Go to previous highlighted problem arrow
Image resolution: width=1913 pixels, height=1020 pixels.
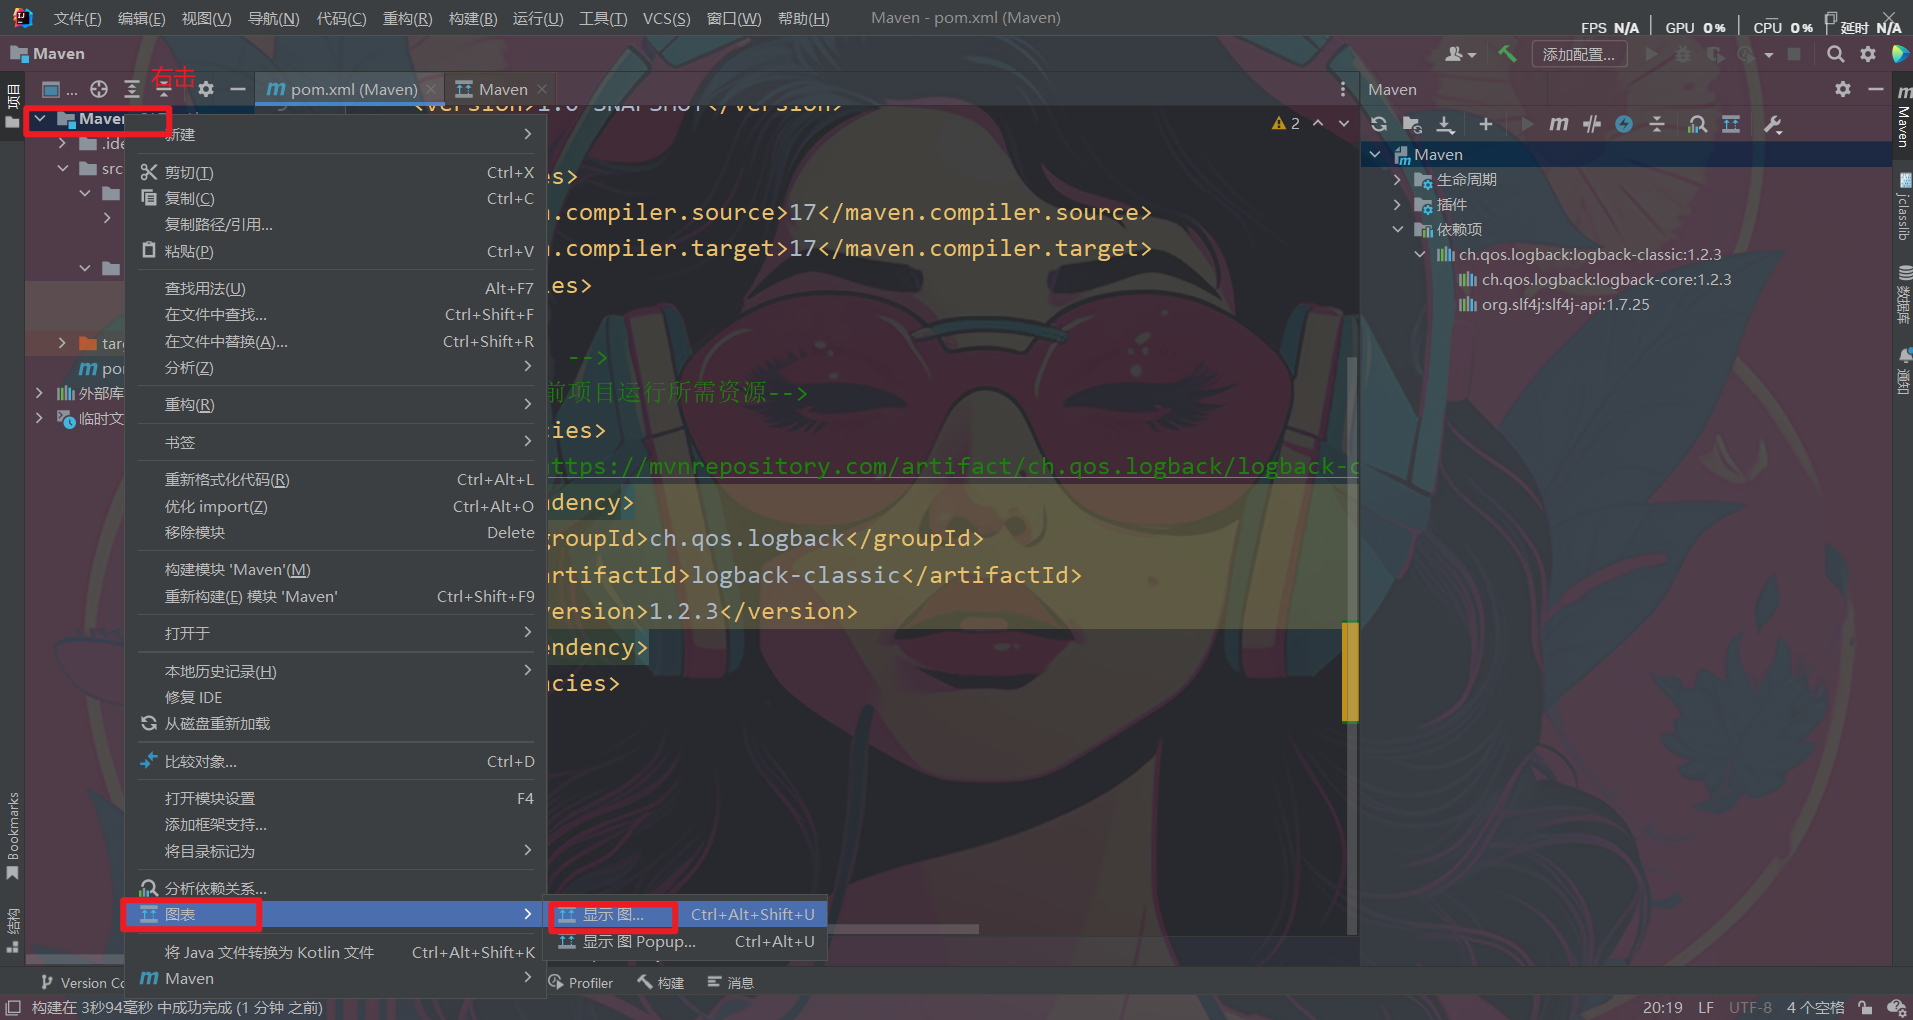[x=1318, y=123]
